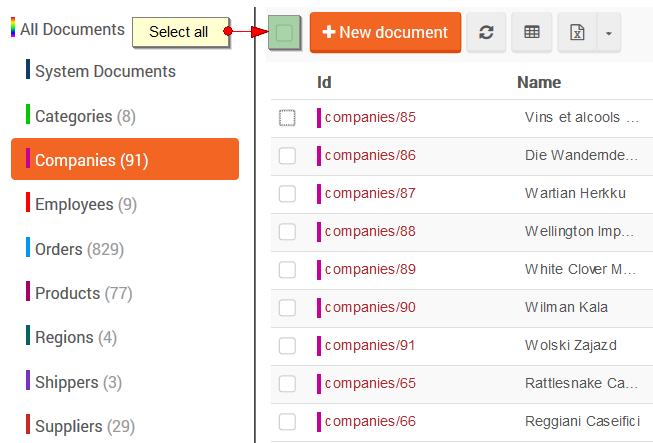Image resolution: width=653 pixels, height=443 pixels.
Task: Select the Suppliers (29) collection
Action: tap(80, 426)
